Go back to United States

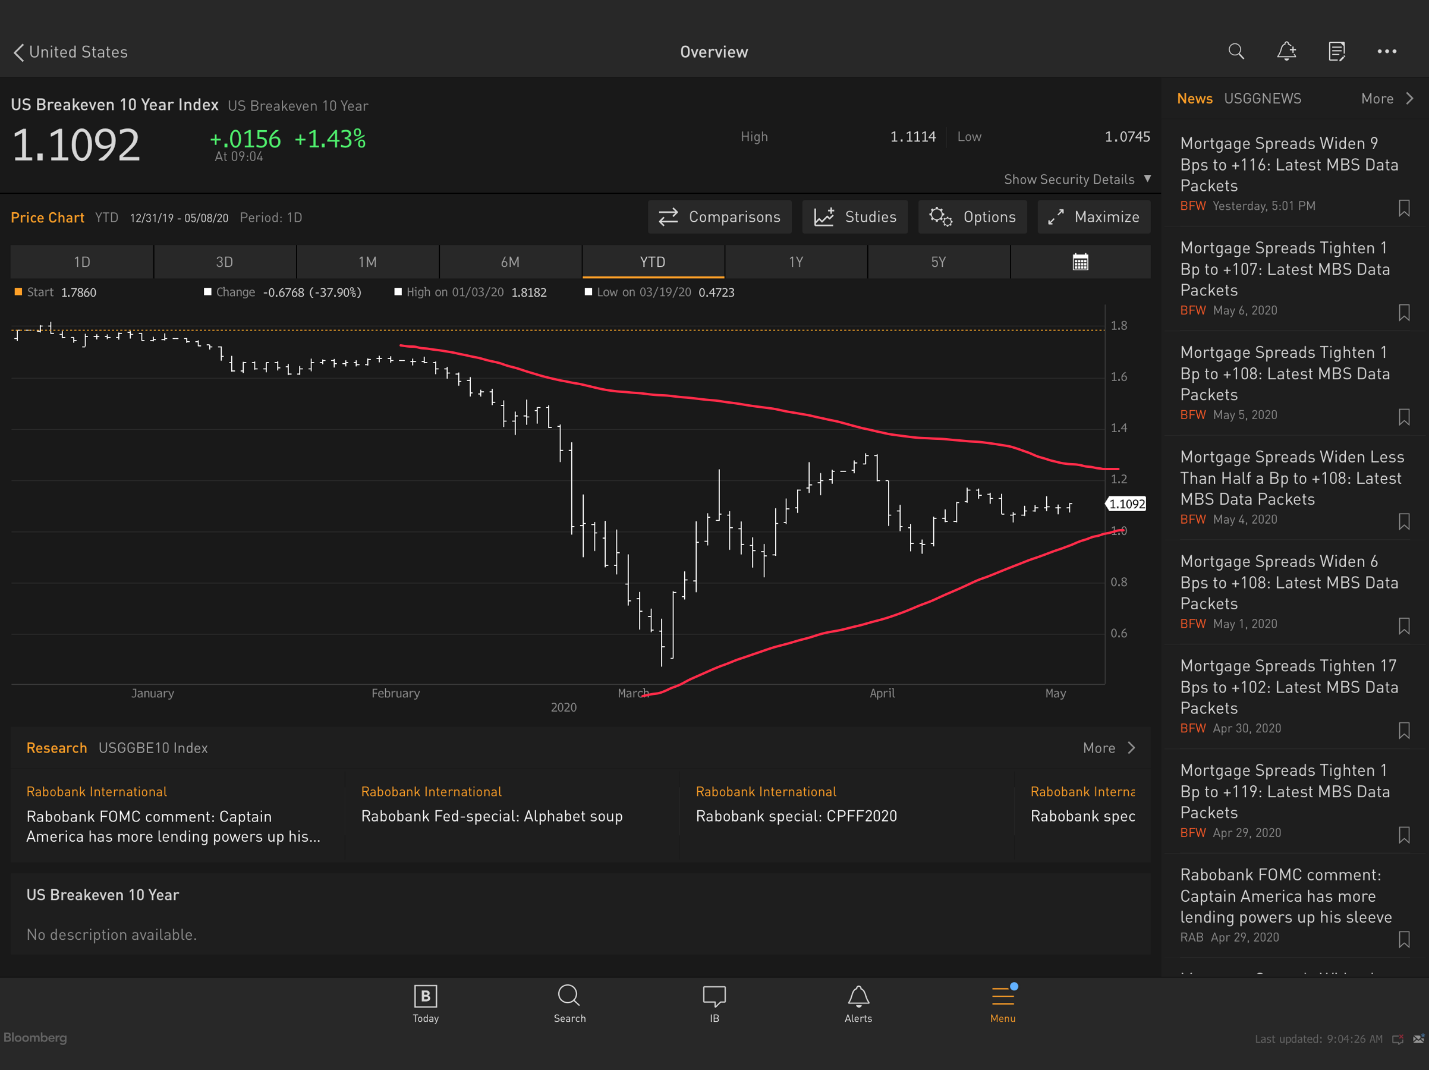70,52
